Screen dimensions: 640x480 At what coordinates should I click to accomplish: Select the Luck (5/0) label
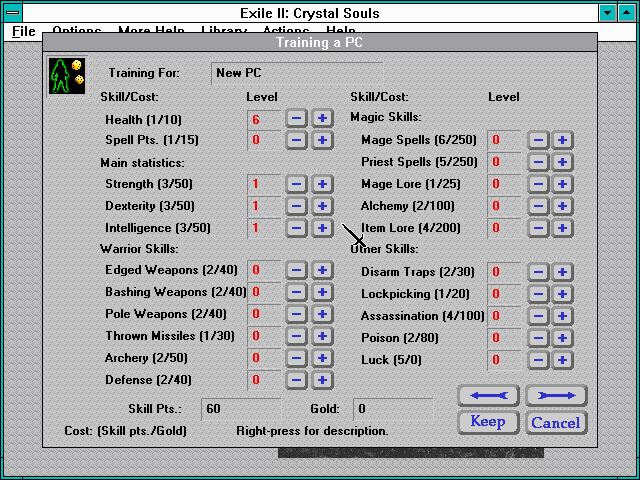click(x=391, y=360)
